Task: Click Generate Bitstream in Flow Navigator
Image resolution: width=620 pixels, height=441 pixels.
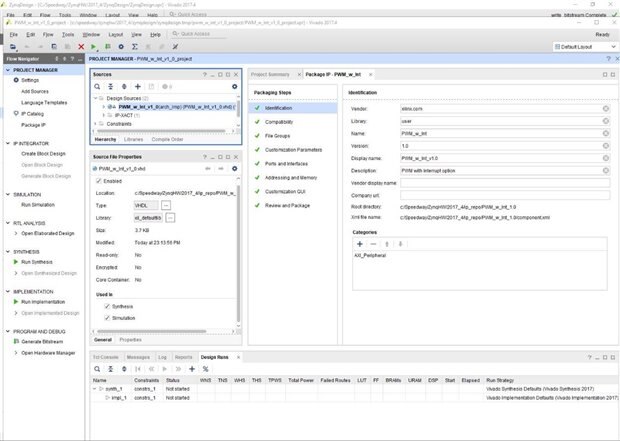Action: point(43,342)
